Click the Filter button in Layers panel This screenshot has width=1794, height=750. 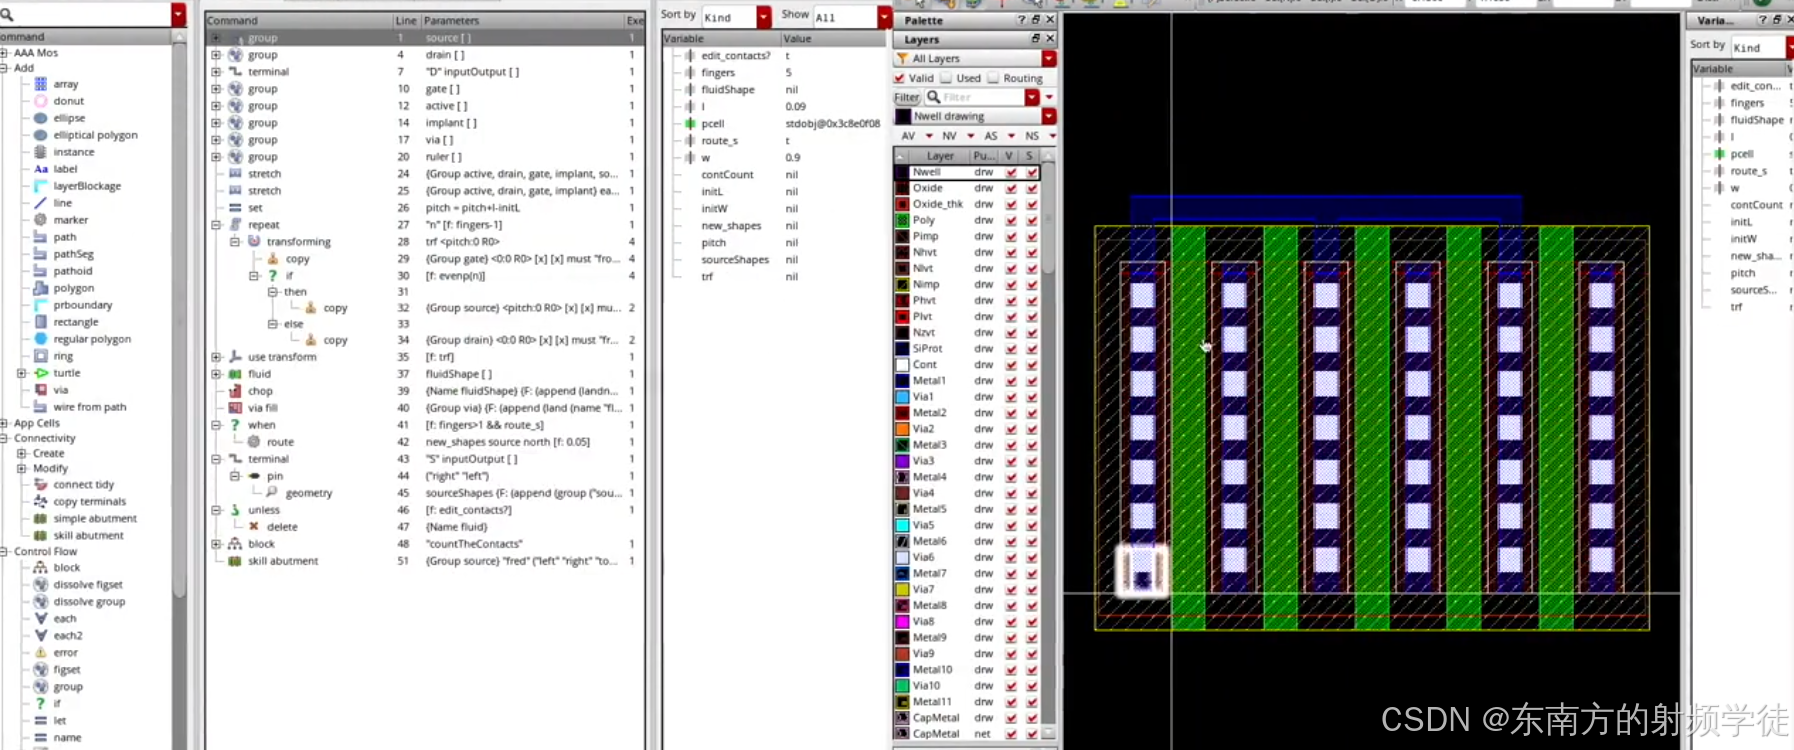pos(907,97)
